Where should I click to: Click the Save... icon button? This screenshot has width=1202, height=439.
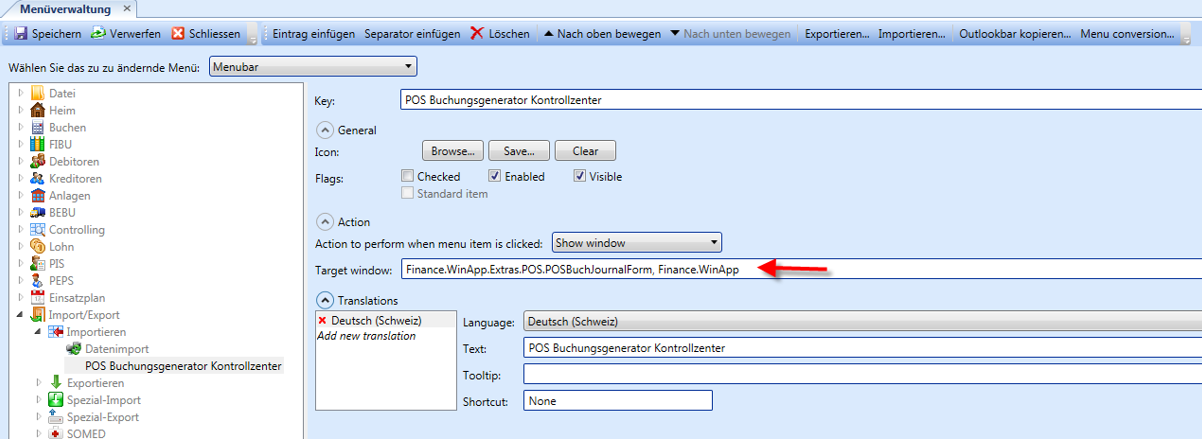point(520,151)
